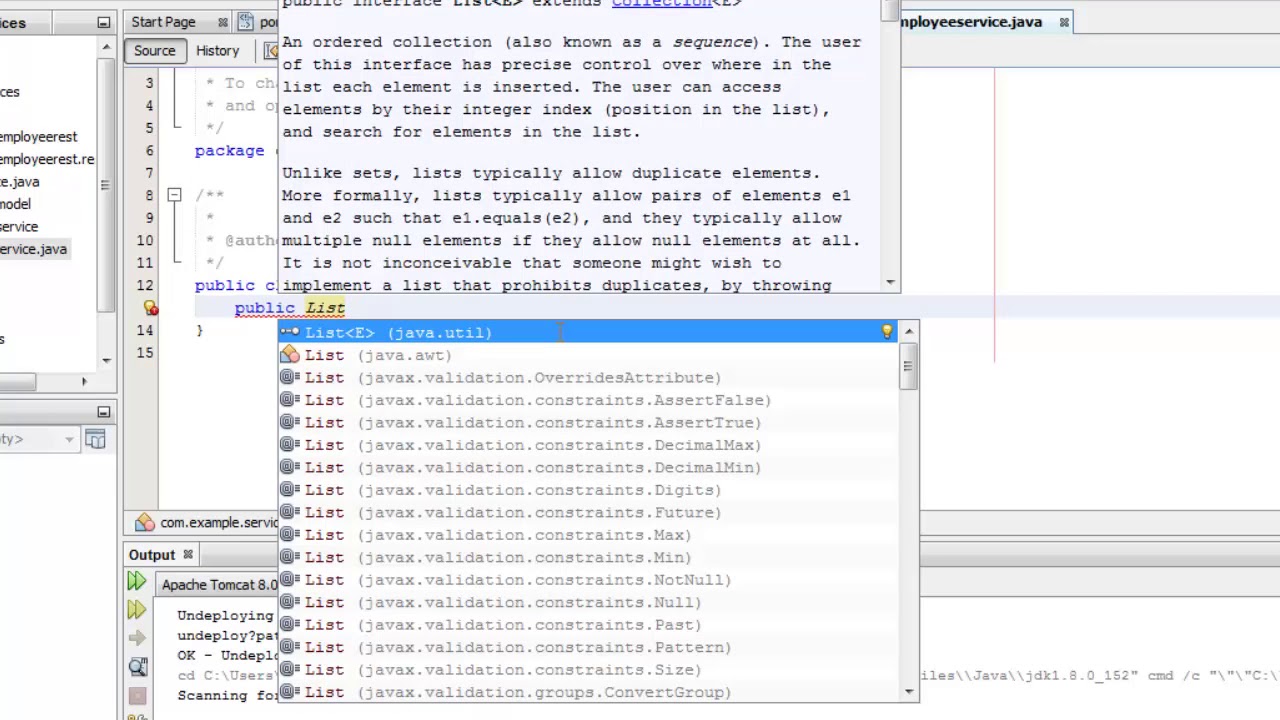Choose List (java.awt) completion
This screenshot has height=720, width=1280.
[x=589, y=355]
